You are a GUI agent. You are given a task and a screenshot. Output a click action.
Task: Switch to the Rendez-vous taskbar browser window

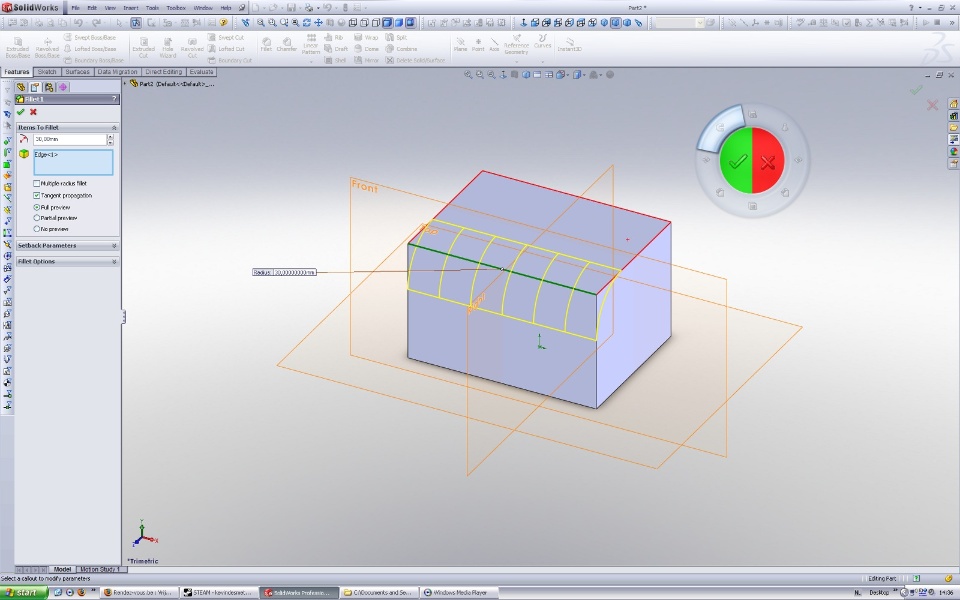(x=139, y=593)
